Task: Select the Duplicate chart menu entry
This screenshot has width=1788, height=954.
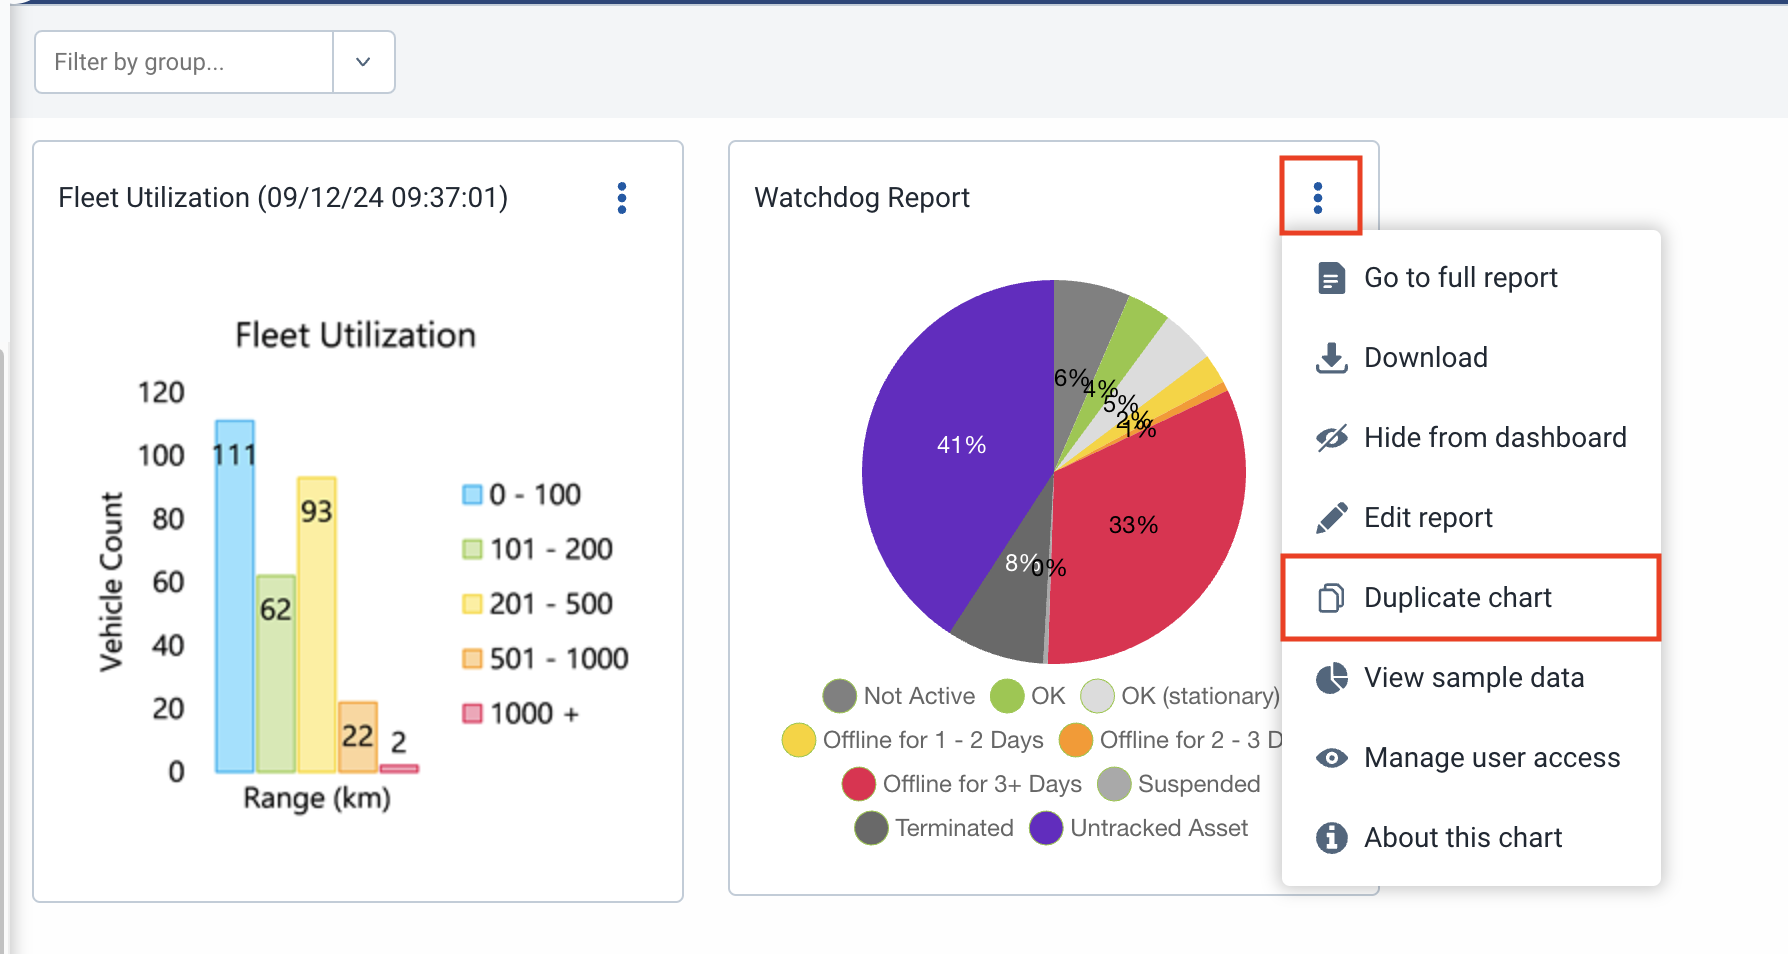Action: pos(1457,597)
